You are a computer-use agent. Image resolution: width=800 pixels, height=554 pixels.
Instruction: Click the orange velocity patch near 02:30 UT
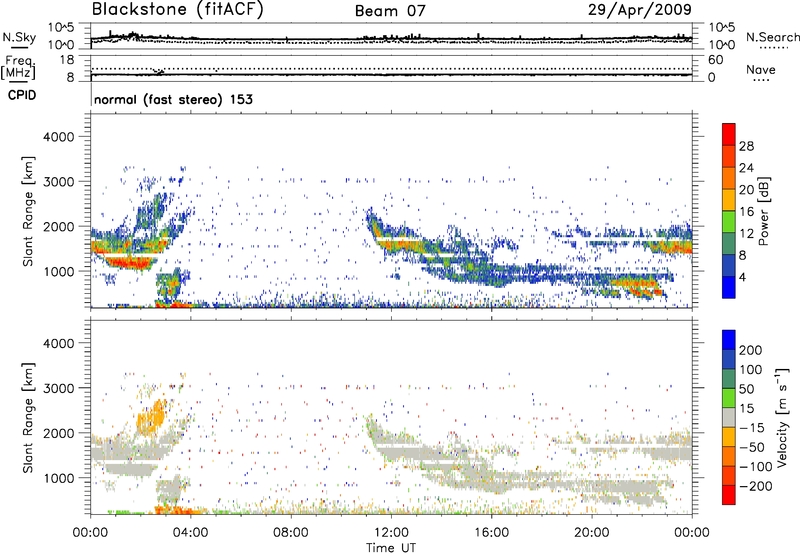pos(152,418)
